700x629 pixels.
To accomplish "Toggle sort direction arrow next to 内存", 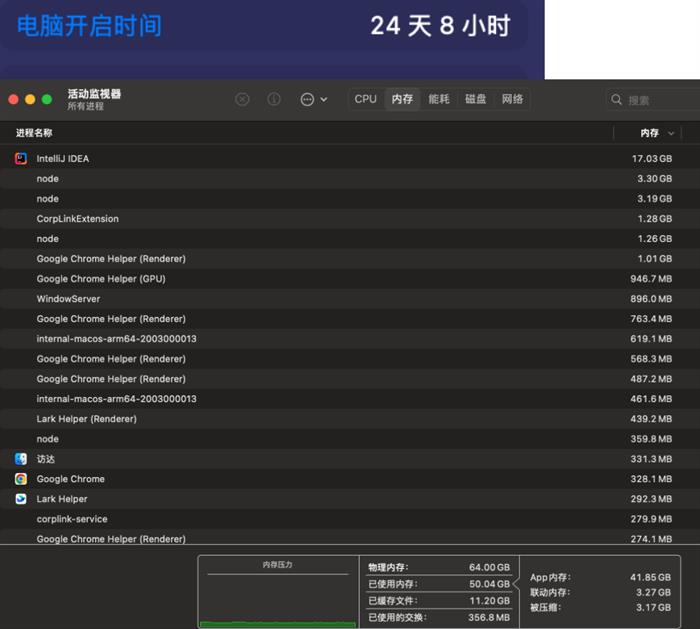I will (x=671, y=133).
